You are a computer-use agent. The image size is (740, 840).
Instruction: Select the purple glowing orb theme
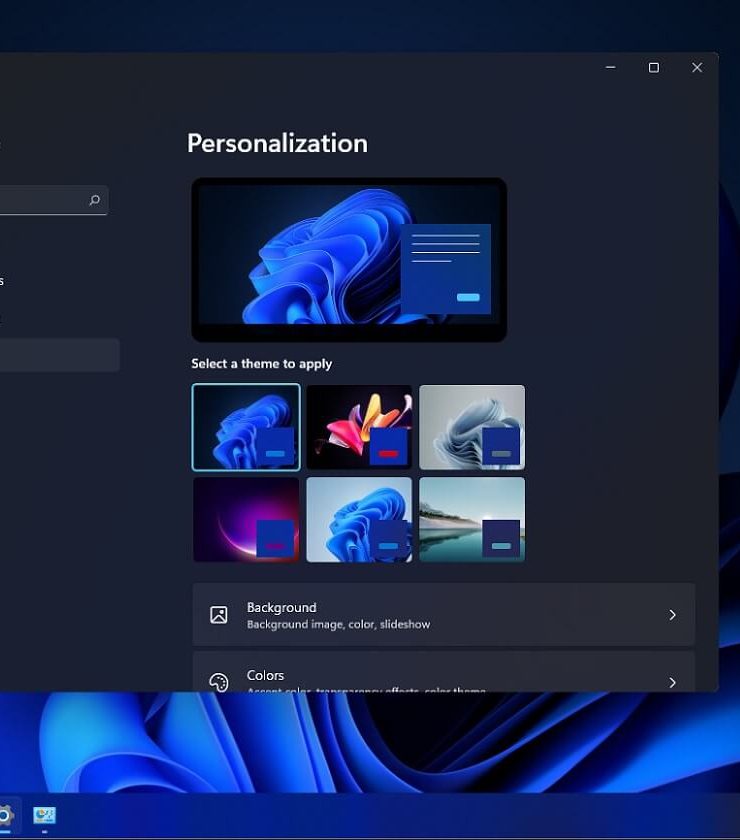[246, 520]
